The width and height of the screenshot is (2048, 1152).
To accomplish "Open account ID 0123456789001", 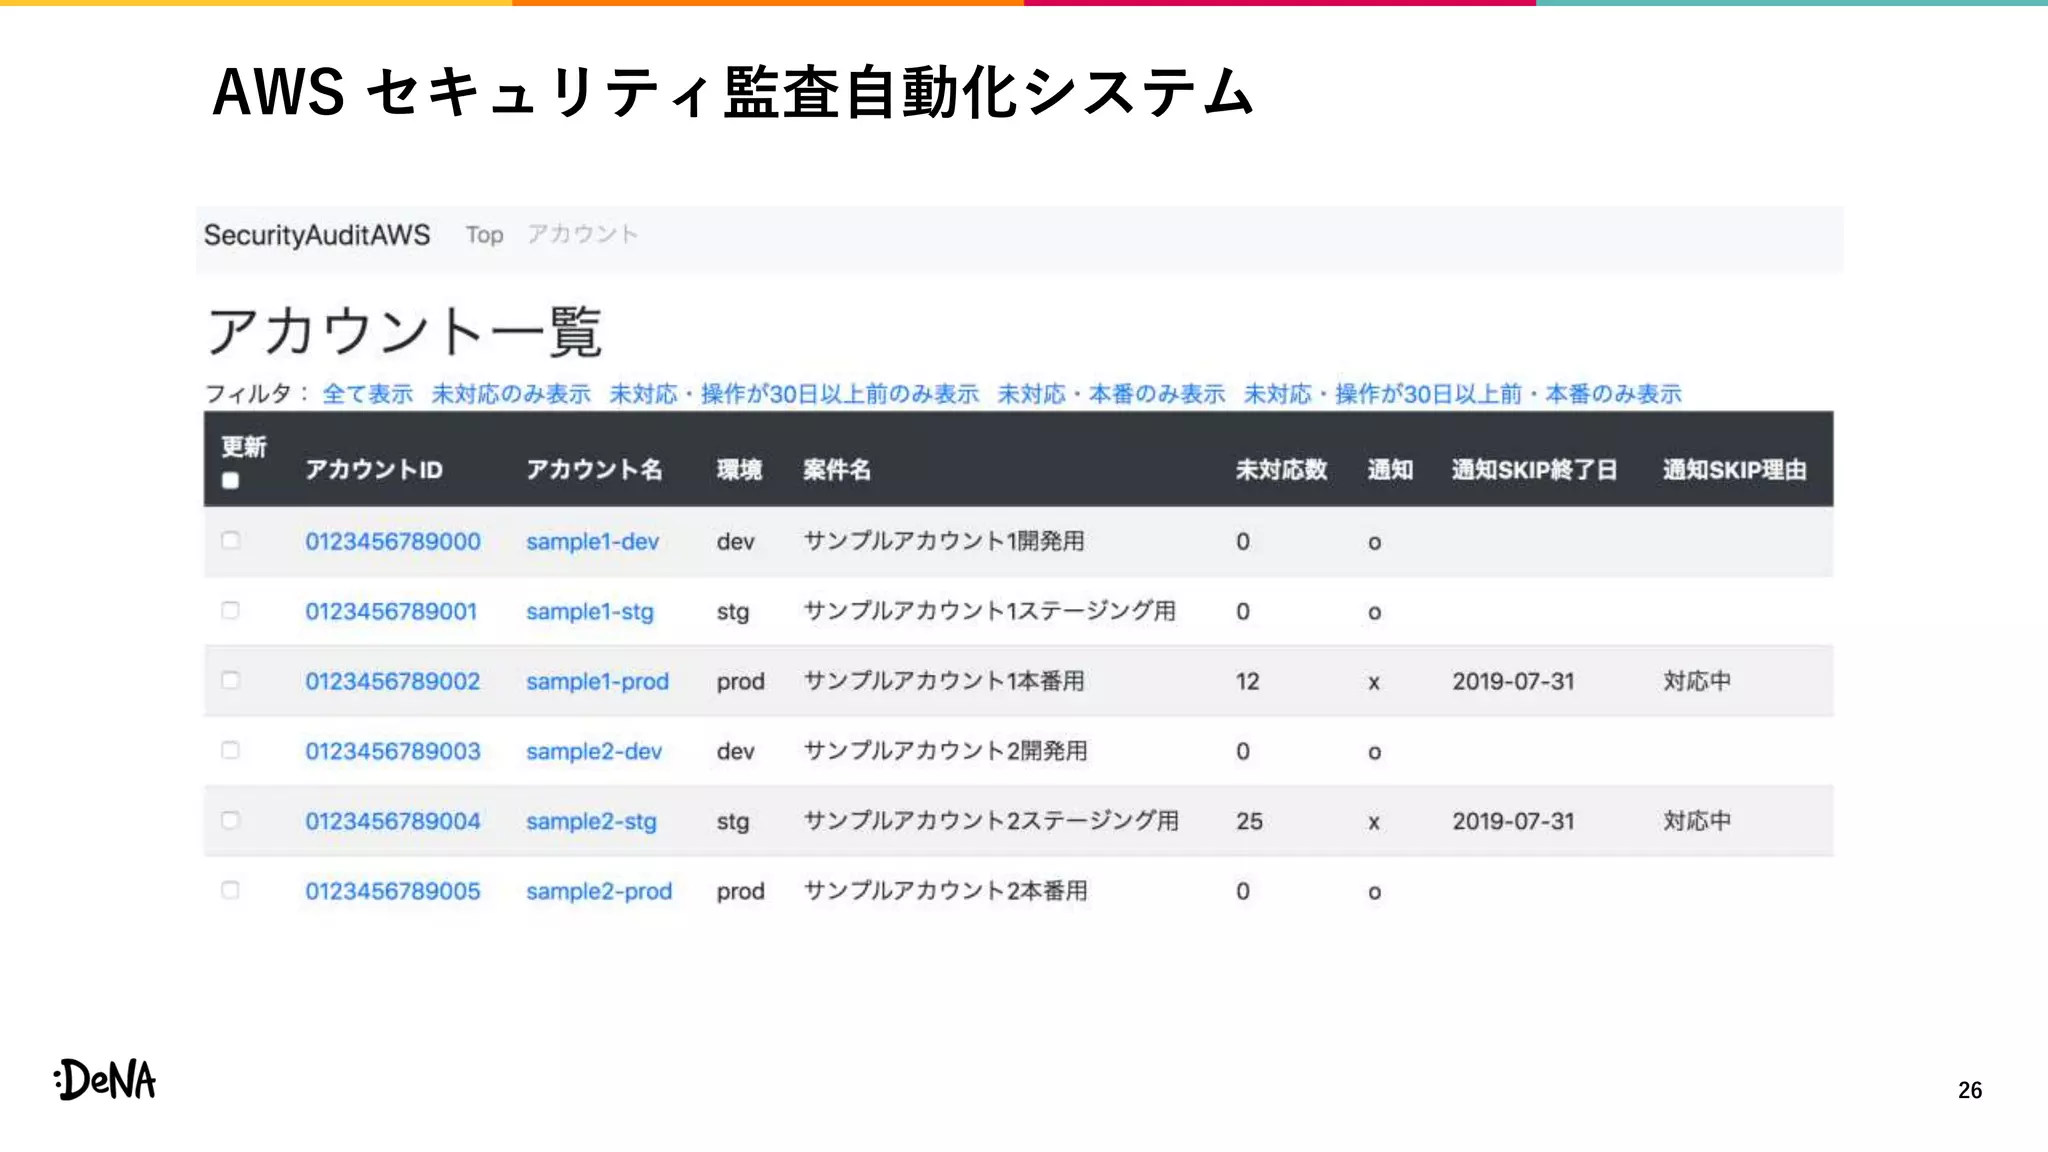I will point(391,611).
